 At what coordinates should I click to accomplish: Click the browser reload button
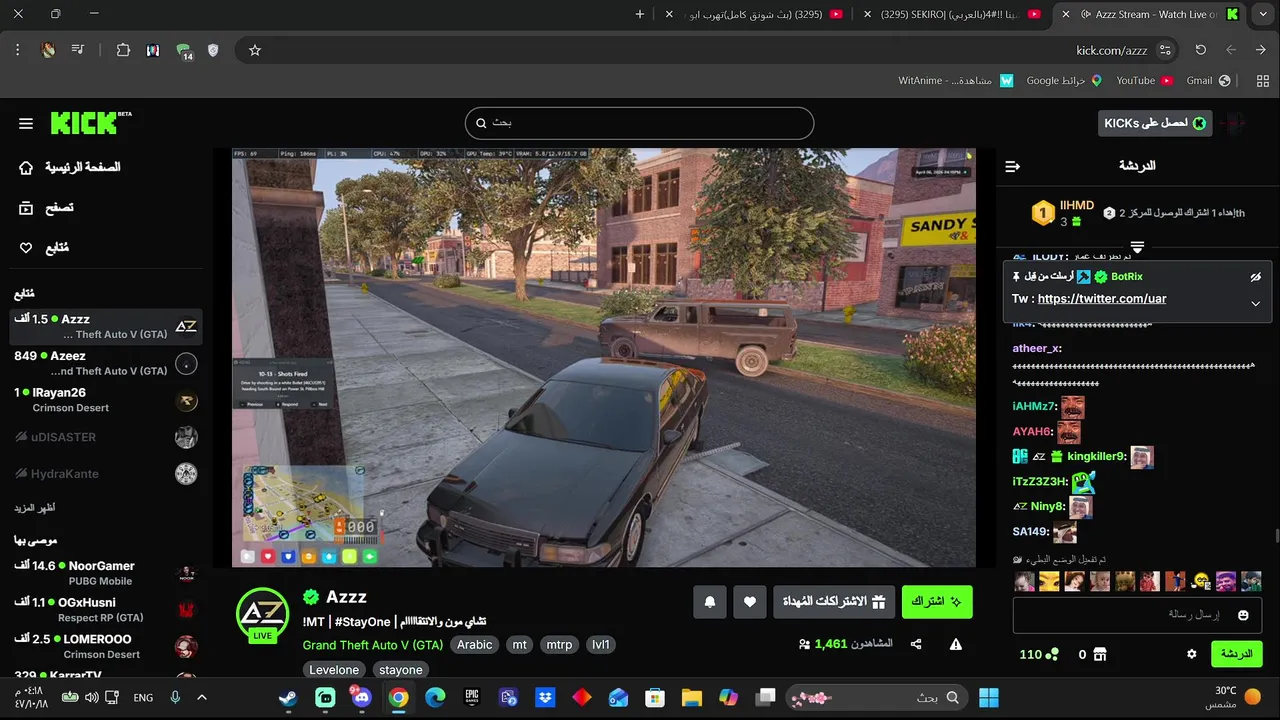[1201, 50]
